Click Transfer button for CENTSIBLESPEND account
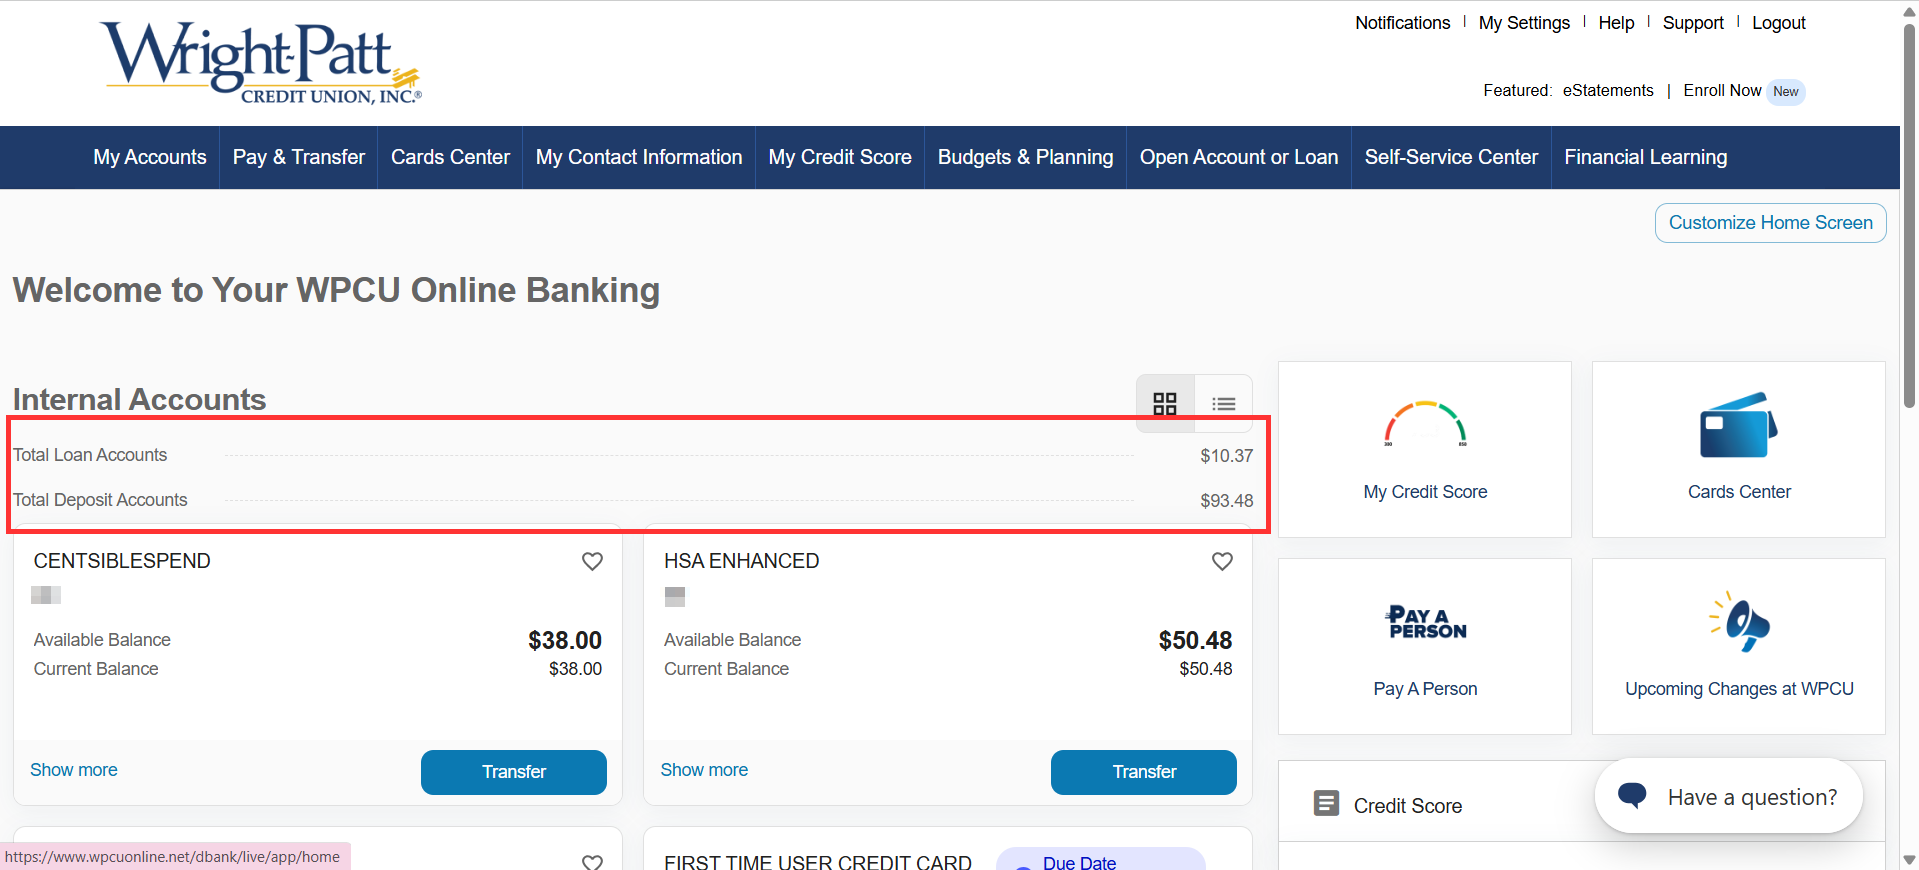The width and height of the screenshot is (1919, 870). (x=513, y=772)
